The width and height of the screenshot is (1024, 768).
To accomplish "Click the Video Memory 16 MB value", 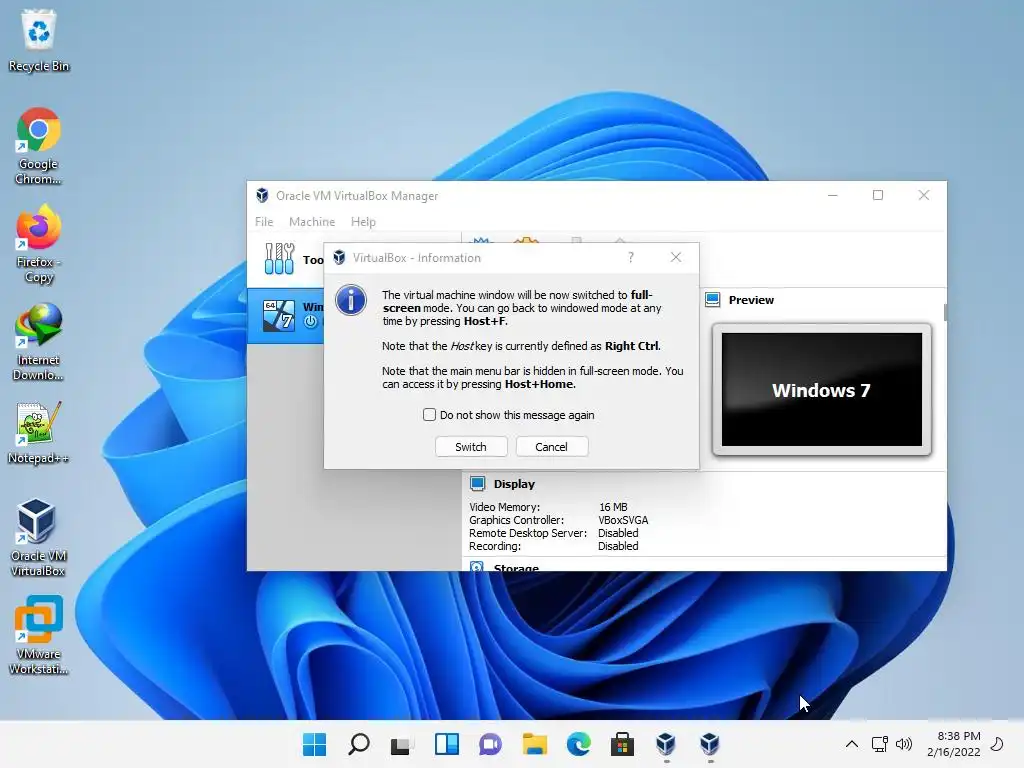I will pyautogui.click(x=613, y=507).
